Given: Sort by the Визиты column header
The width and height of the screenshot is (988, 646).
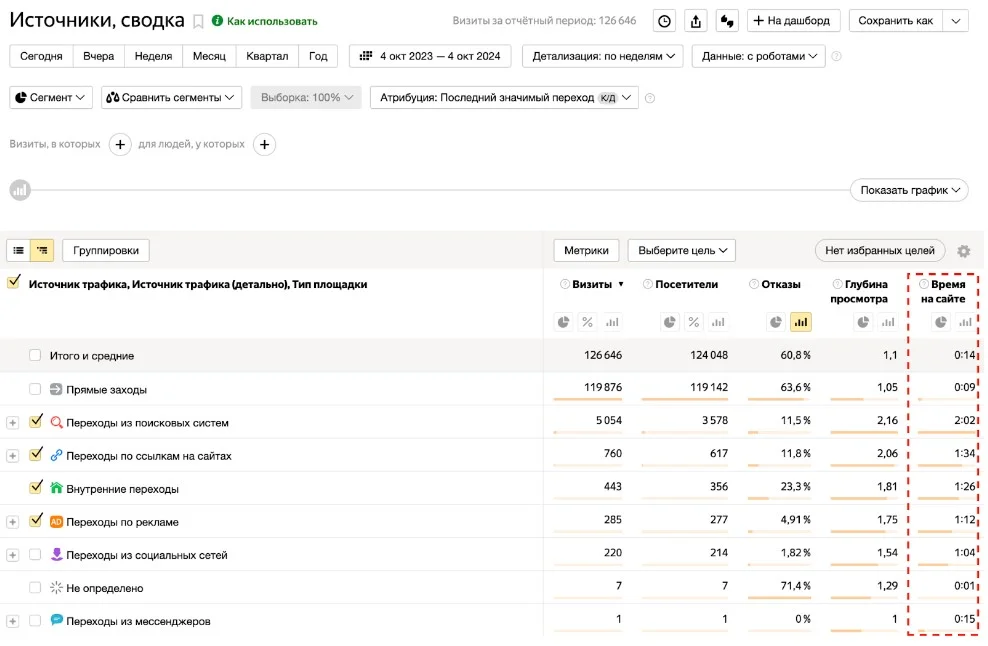Looking at the screenshot, I should click(x=592, y=284).
